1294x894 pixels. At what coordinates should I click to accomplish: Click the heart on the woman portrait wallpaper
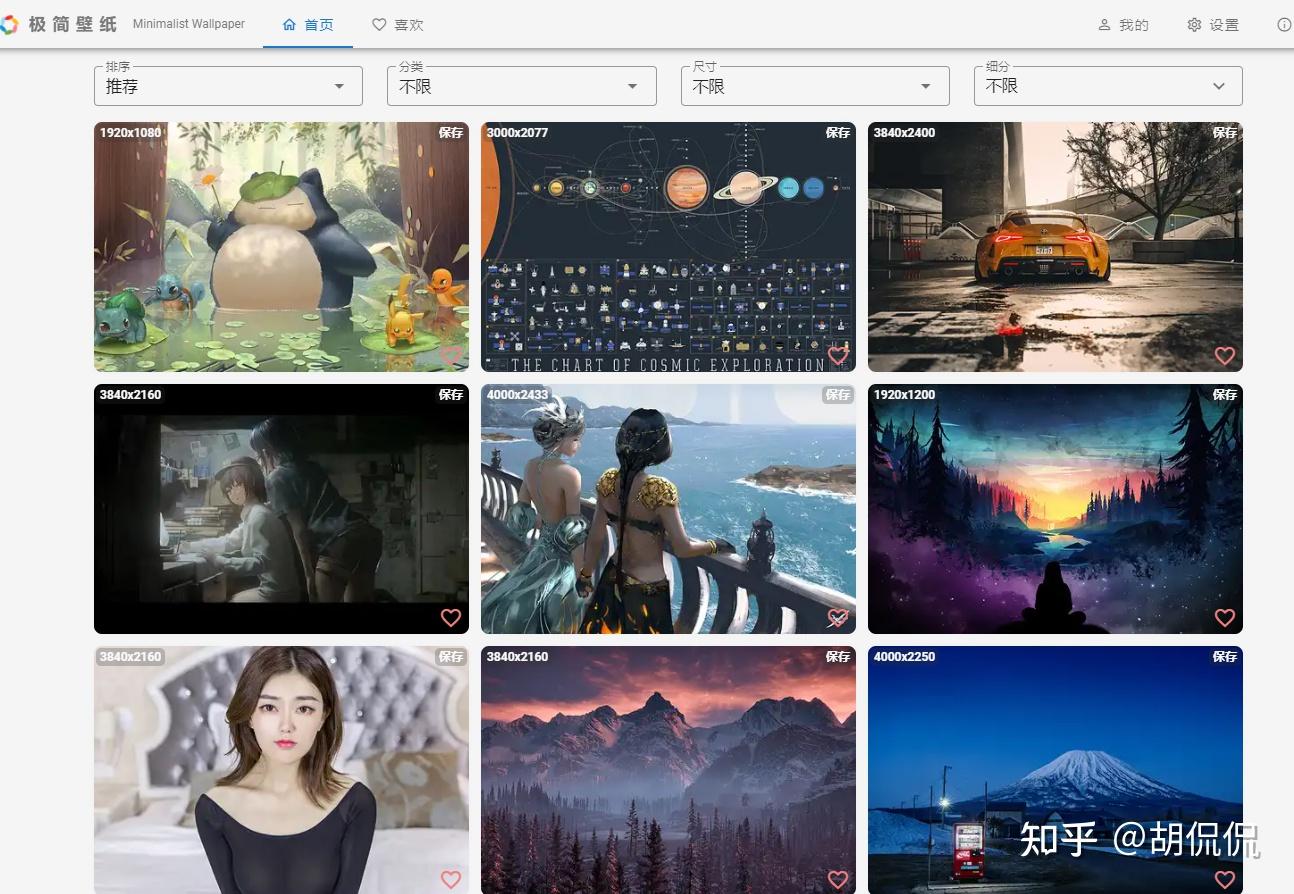click(450, 880)
